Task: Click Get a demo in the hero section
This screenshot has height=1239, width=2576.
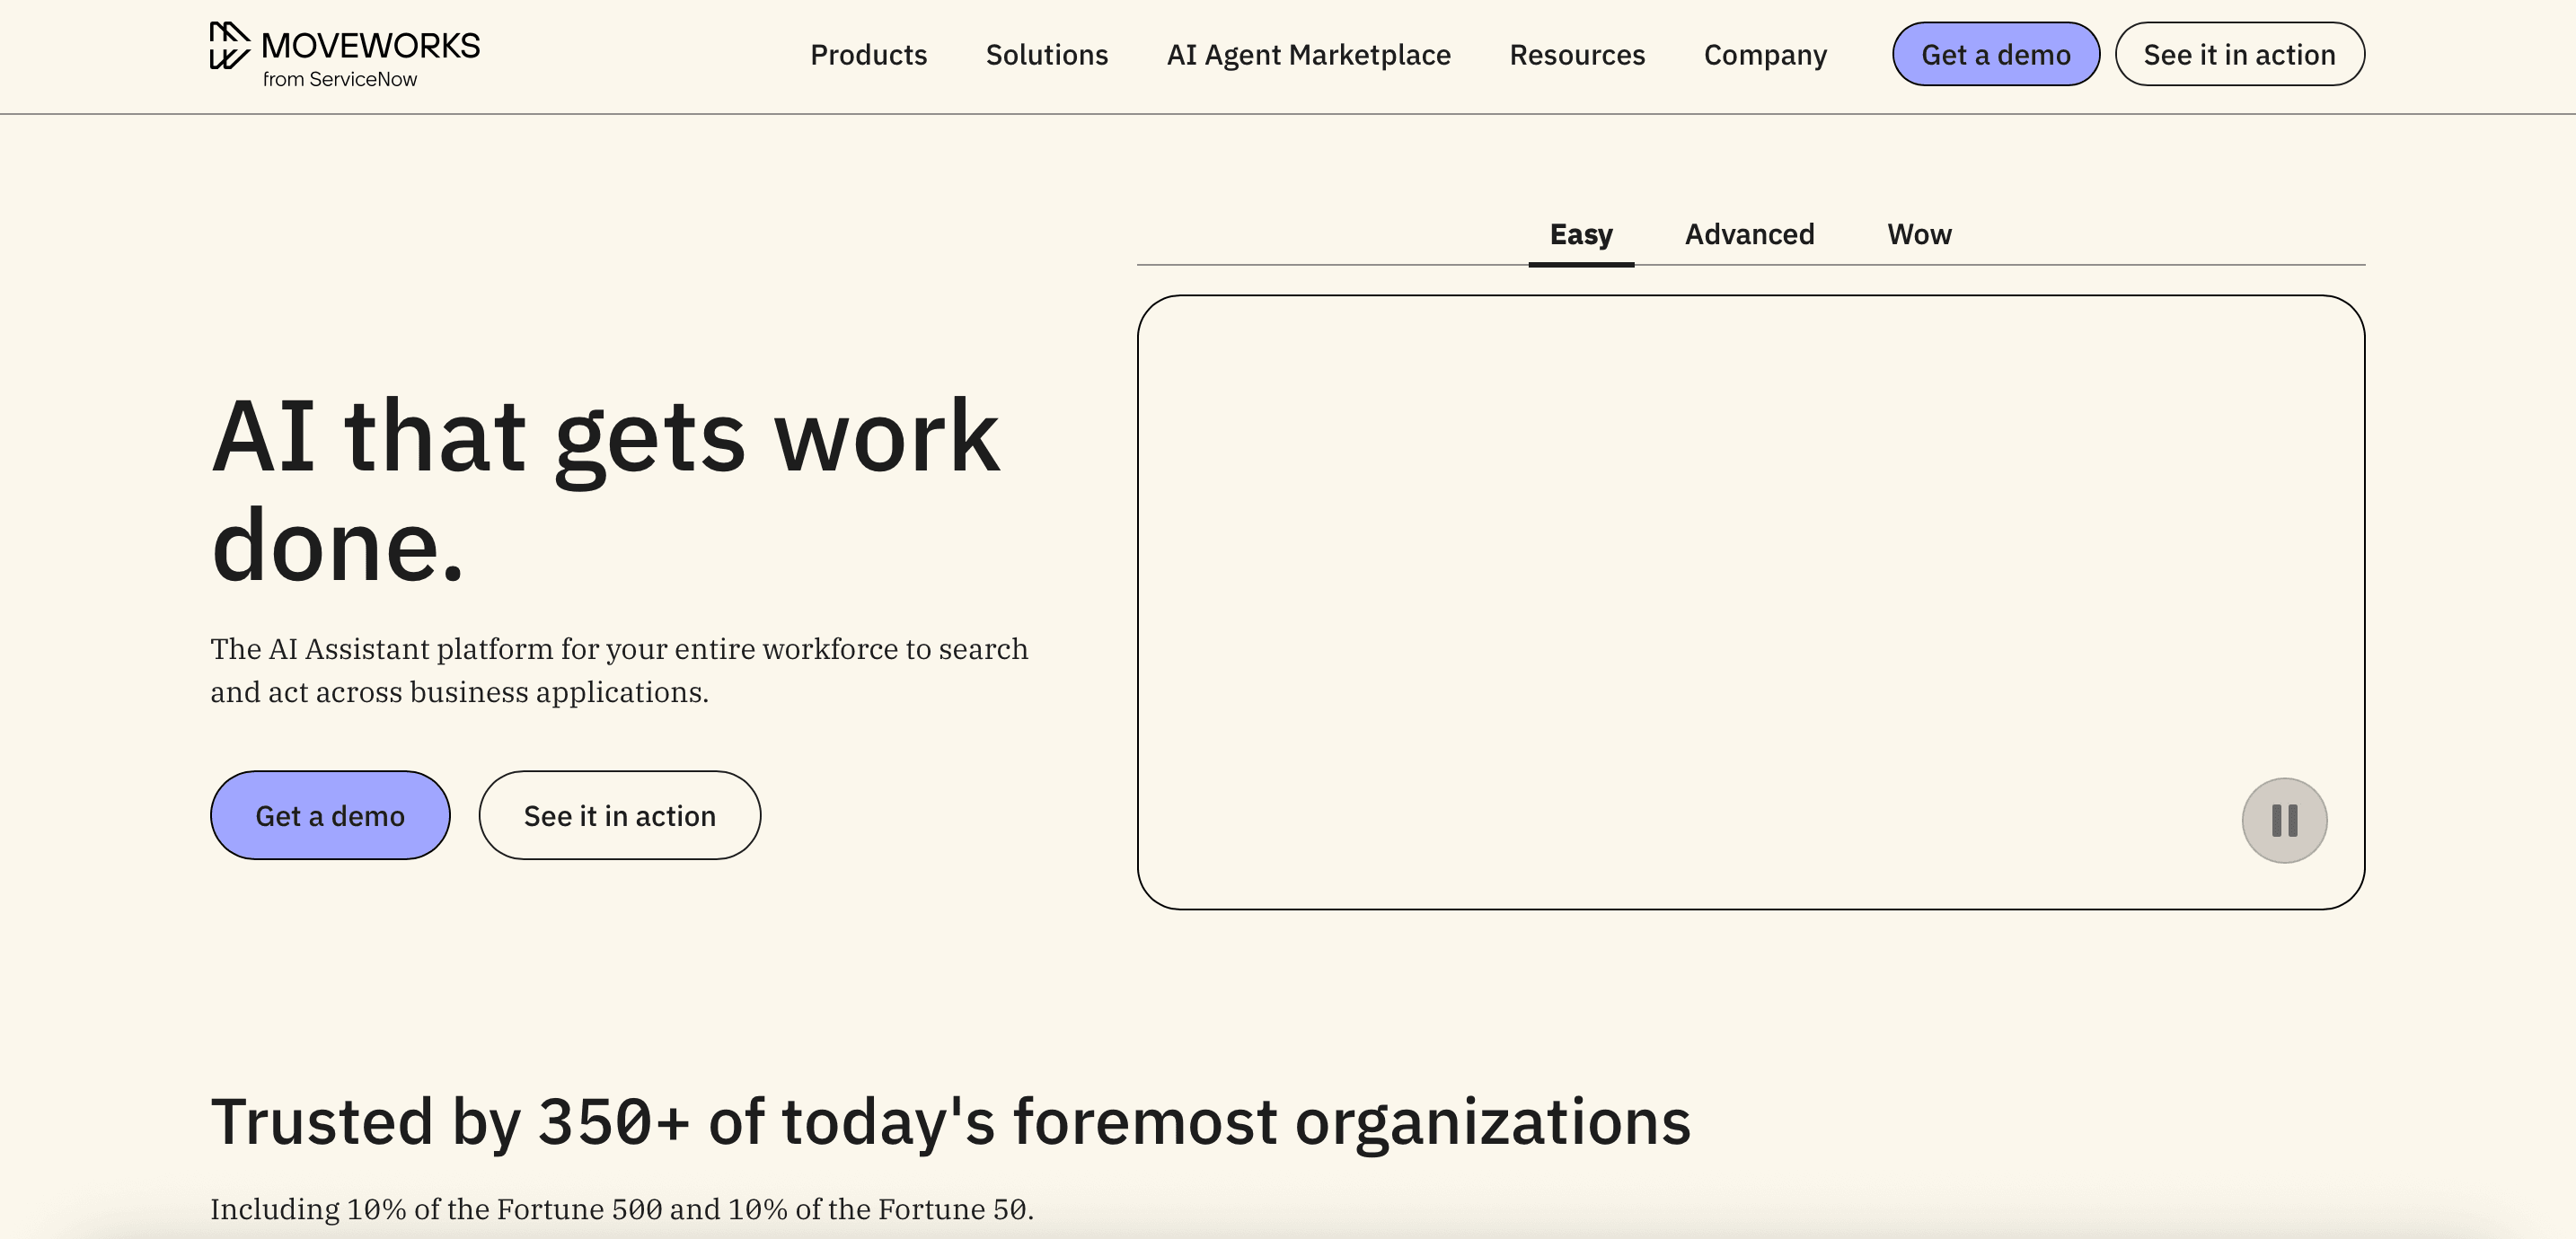Action: pos(330,815)
